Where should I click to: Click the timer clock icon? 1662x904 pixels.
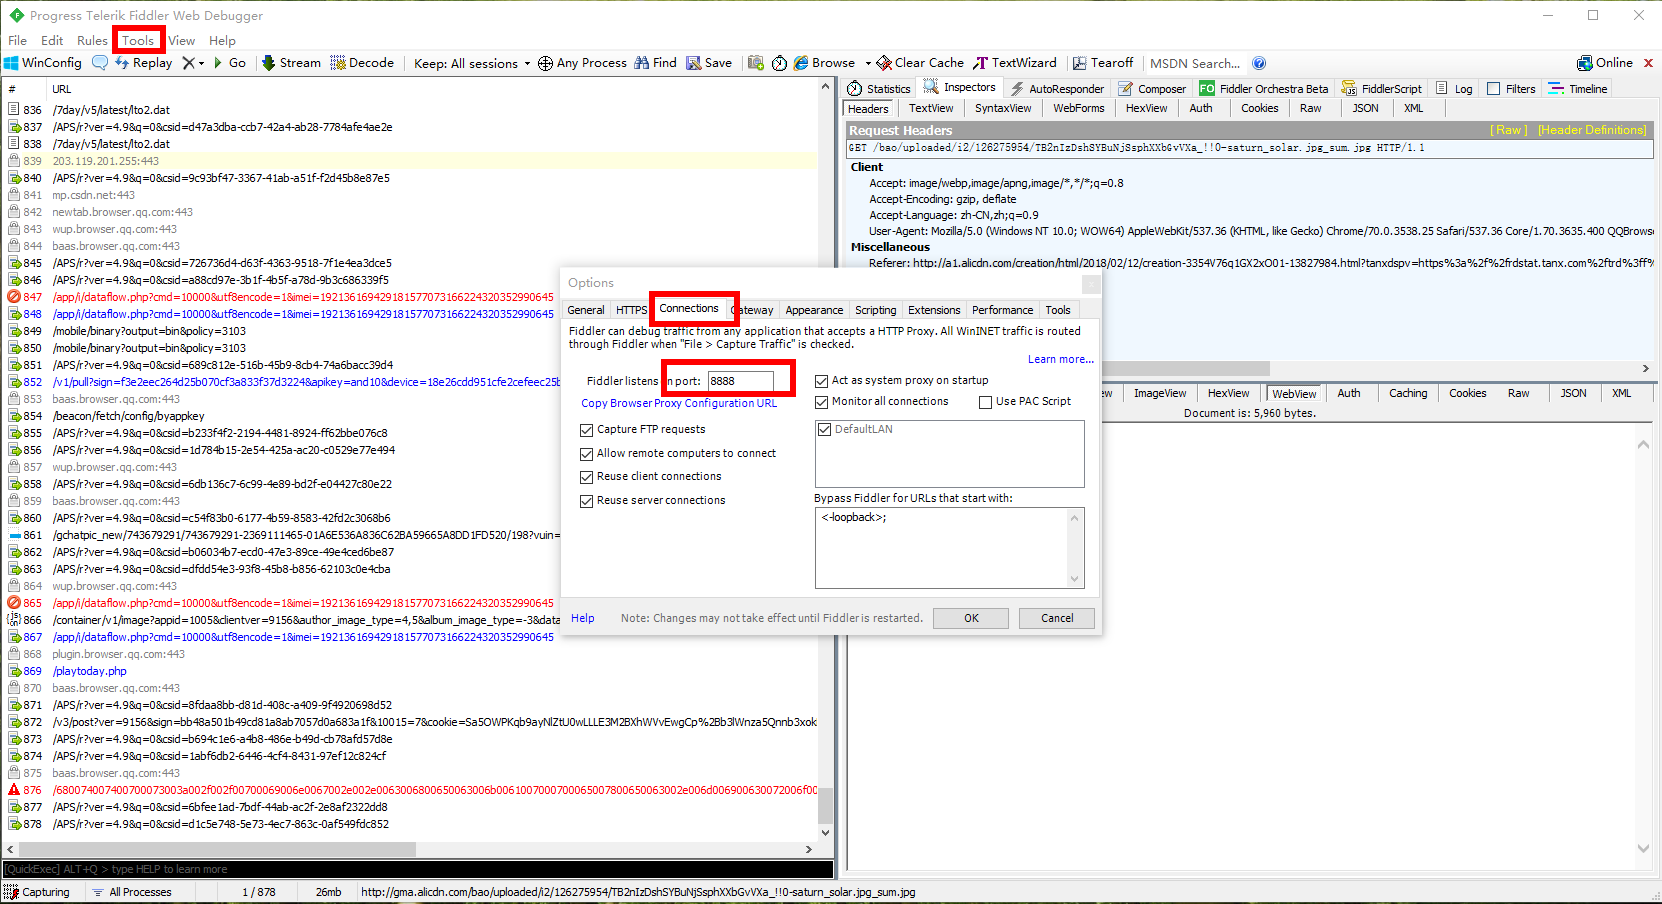pos(779,63)
